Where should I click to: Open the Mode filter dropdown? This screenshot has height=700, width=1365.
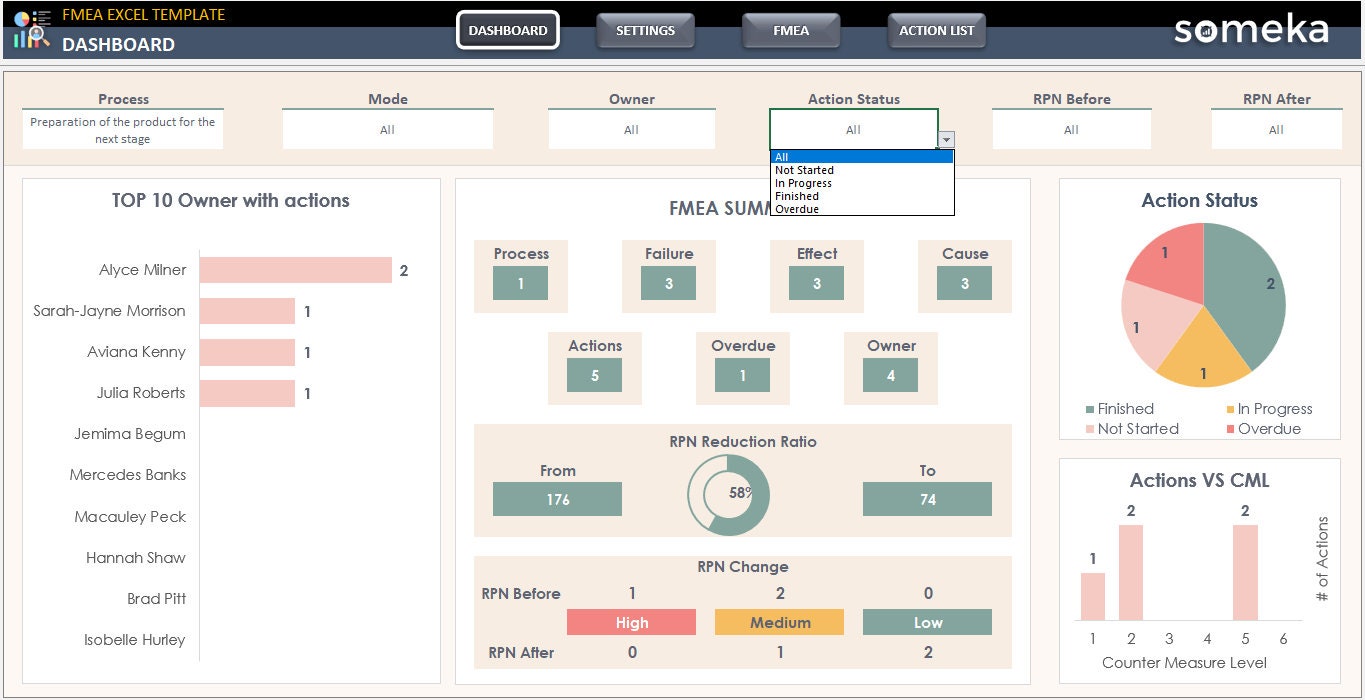click(387, 129)
